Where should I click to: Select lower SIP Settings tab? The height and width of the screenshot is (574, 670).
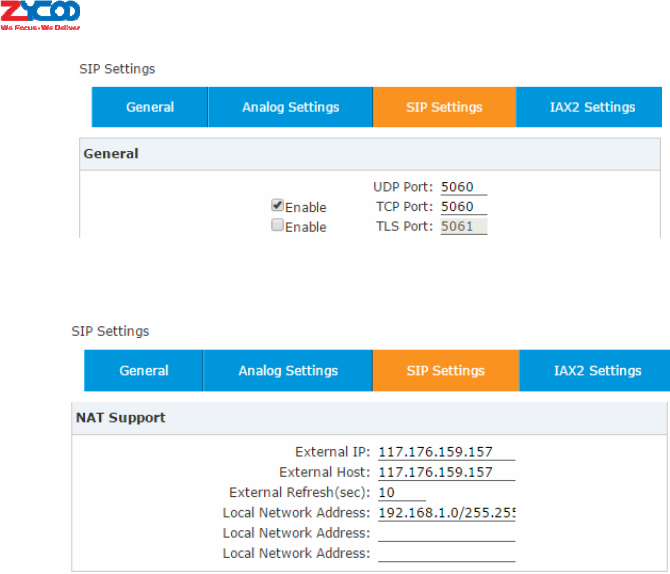coord(445,370)
